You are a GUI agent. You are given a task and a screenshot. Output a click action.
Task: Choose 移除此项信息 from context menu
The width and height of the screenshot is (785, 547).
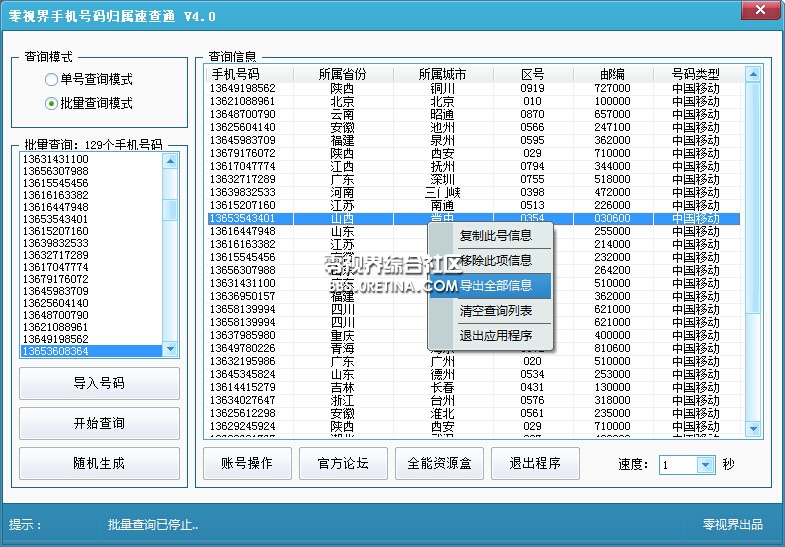[x=495, y=260]
